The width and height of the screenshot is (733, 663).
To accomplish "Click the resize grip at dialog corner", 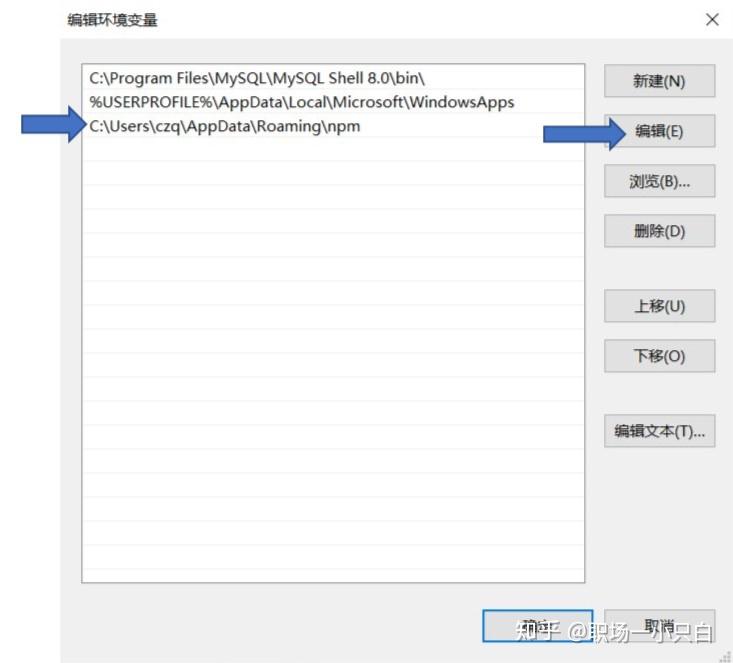I will pos(727,657).
